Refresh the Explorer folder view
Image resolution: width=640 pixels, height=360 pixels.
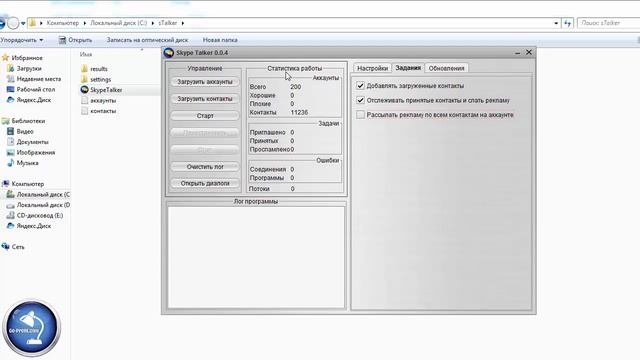(567, 23)
